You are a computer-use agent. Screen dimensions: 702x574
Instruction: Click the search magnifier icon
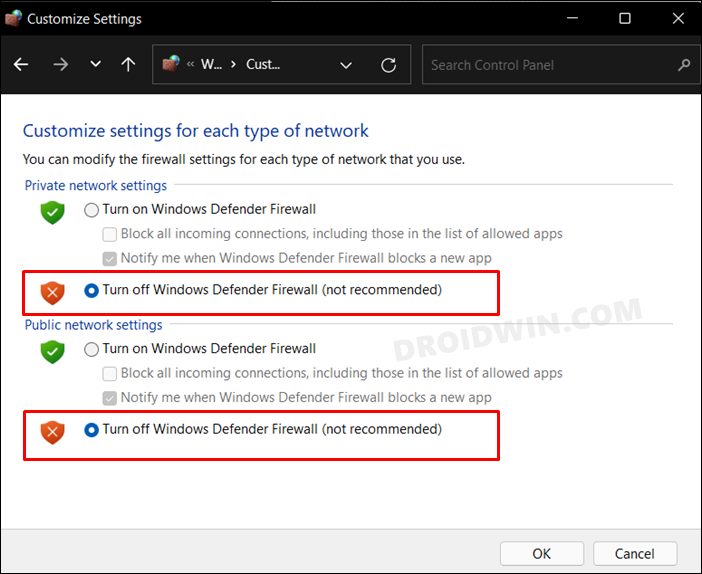point(684,65)
